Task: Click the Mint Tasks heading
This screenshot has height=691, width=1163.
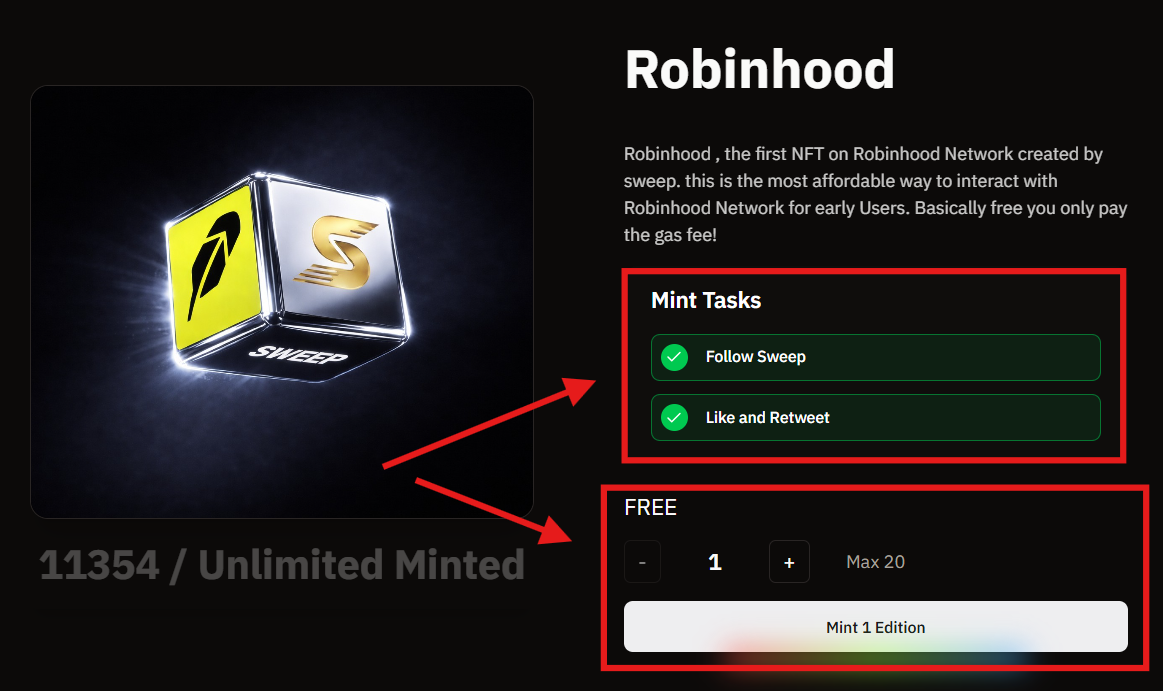Action: coord(706,300)
